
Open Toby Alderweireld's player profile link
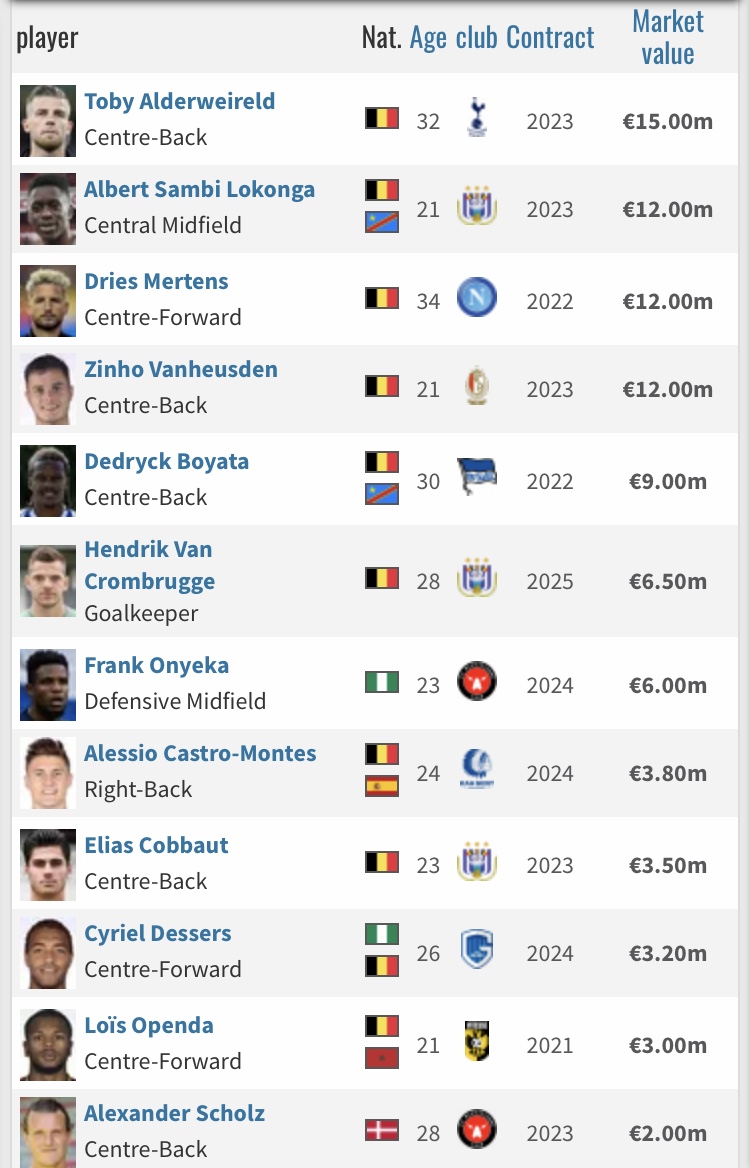(180, 101)
